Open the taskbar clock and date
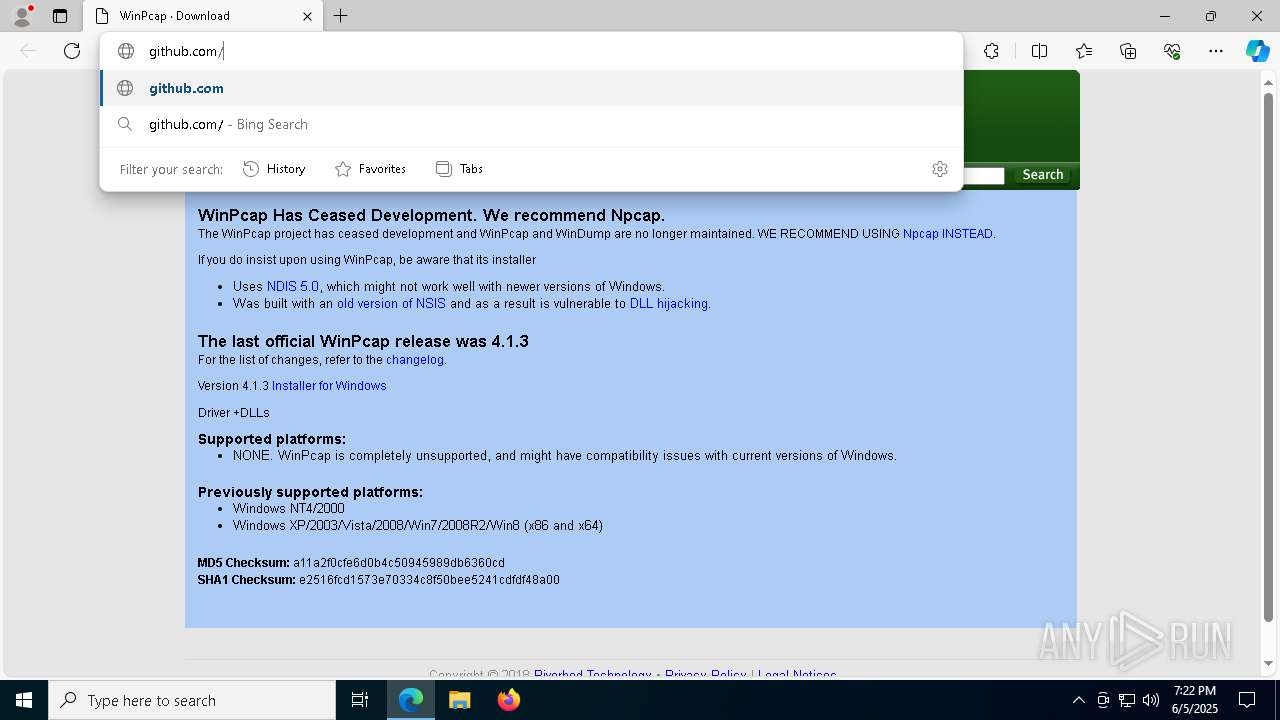Screen dimensions: 1280x720 1194,700
